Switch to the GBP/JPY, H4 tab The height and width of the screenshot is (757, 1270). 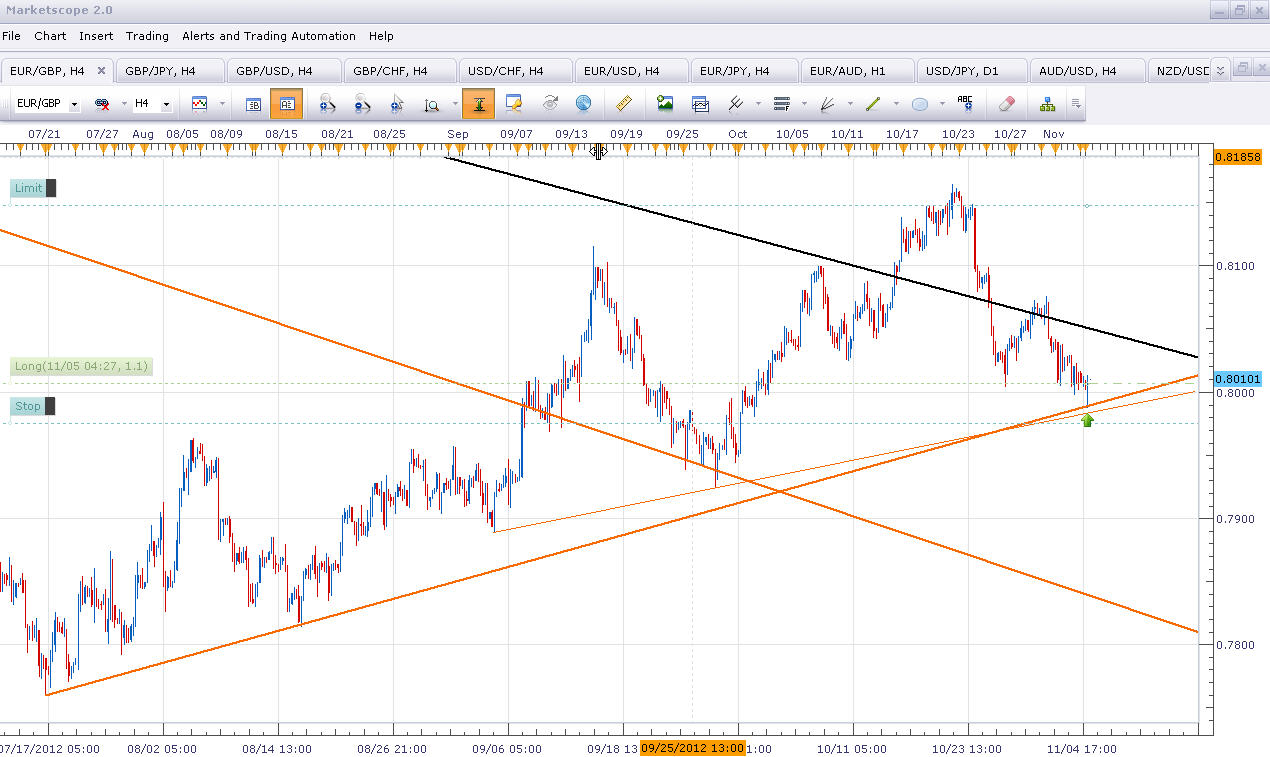(x=160, y=71)
